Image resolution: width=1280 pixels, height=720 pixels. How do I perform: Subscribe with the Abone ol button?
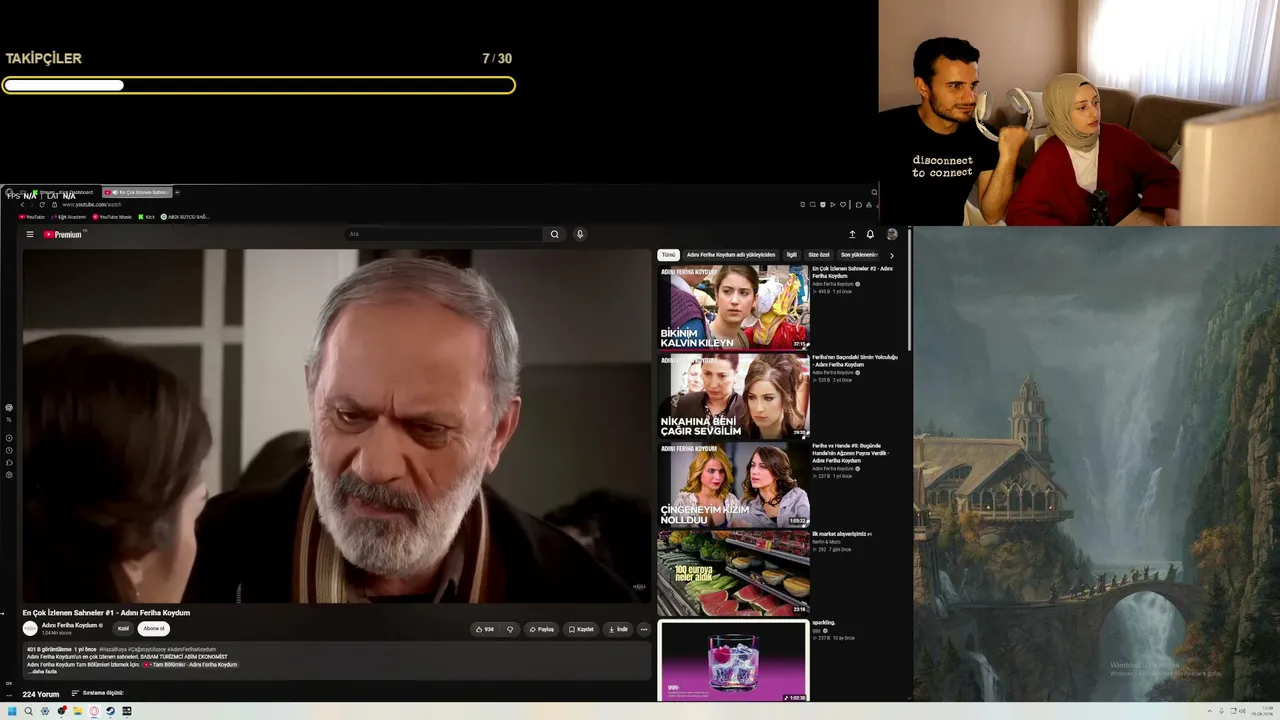click(153, 629)
